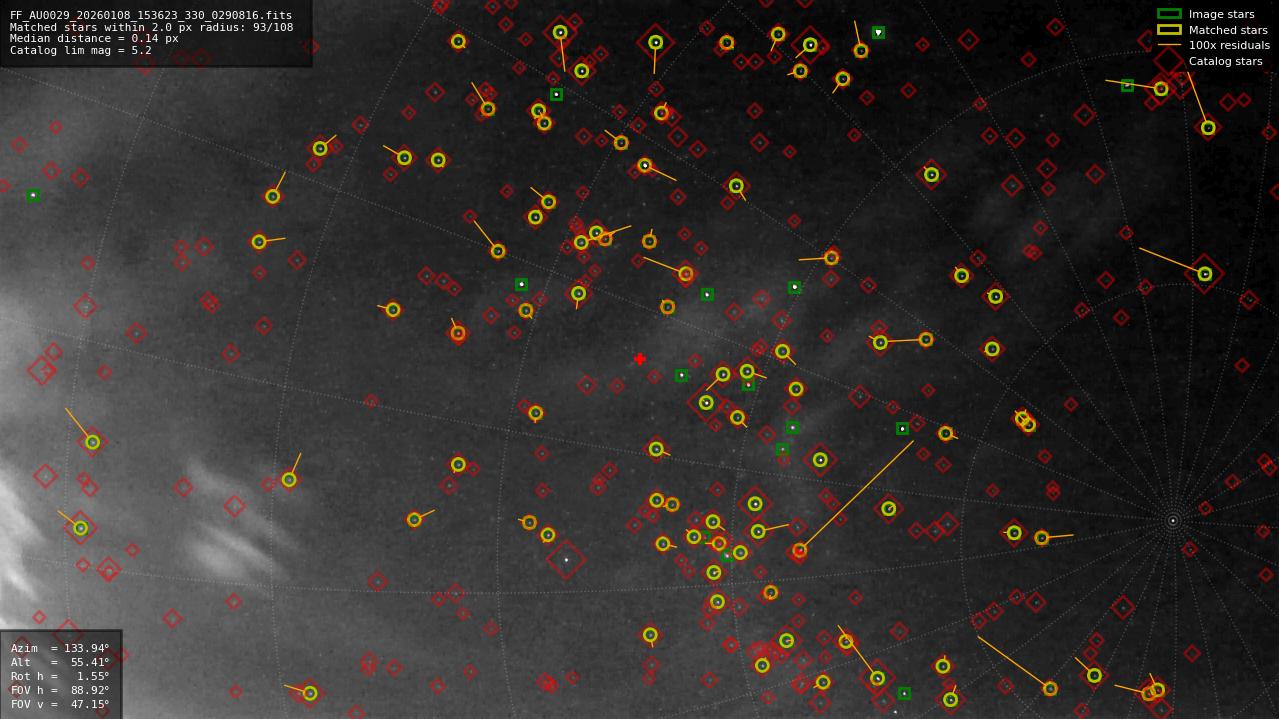Click the orange 100x residuals legend line
Viewport: 1279px width, 719px height.
tap(1169, 45)
